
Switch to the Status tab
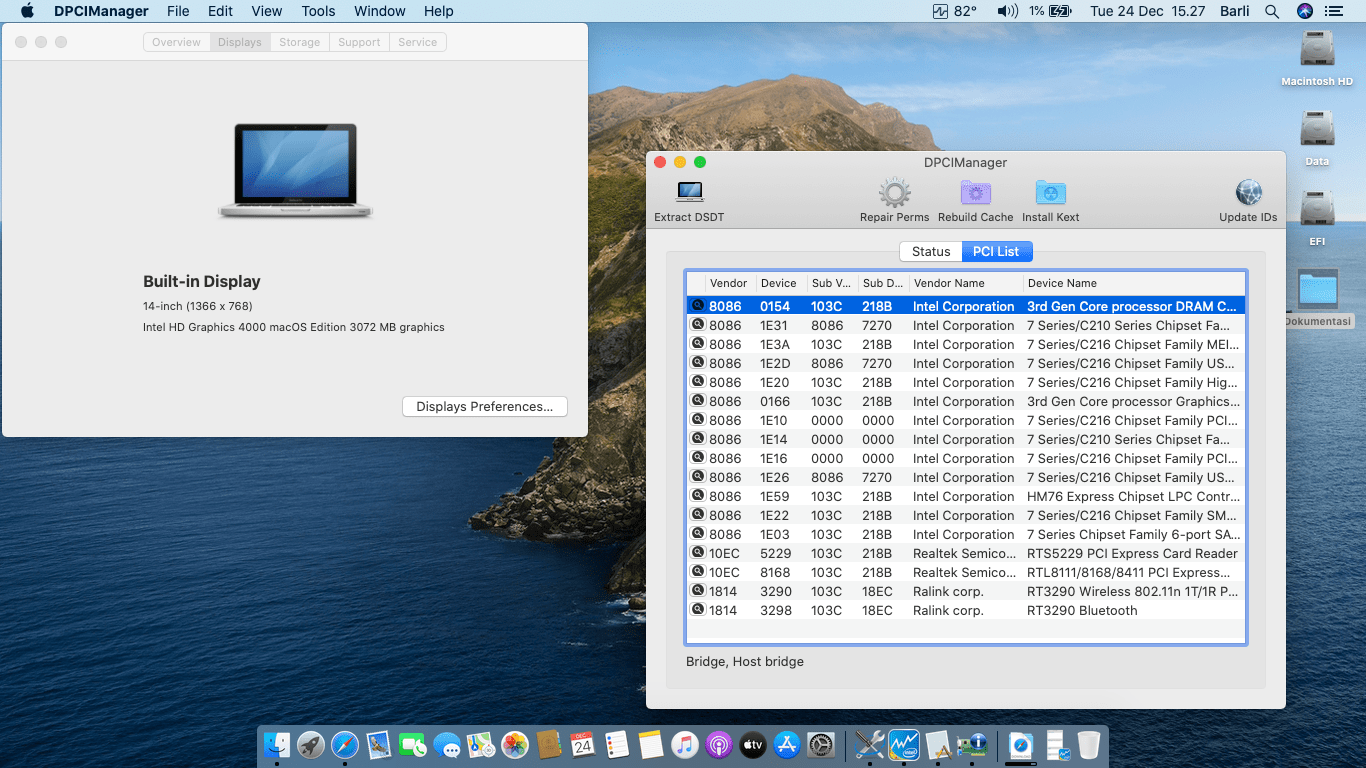930,252
